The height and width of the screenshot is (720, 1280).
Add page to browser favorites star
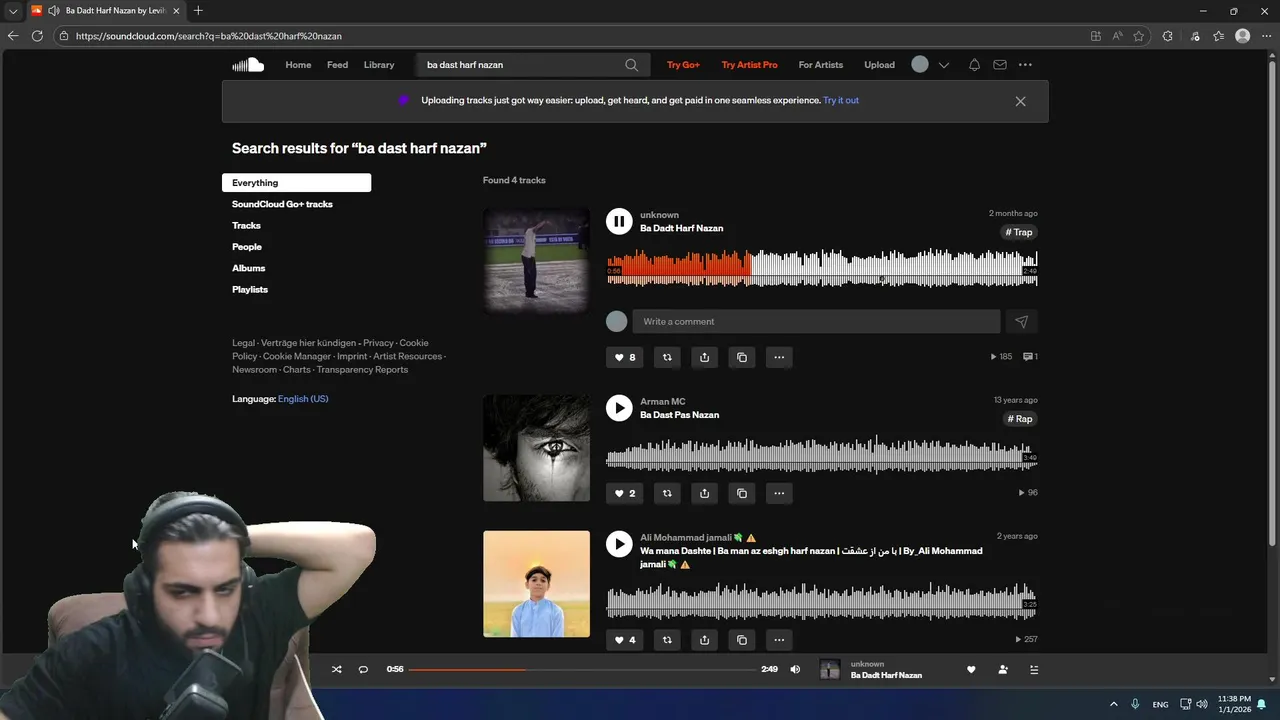[x=1138, y=36]
